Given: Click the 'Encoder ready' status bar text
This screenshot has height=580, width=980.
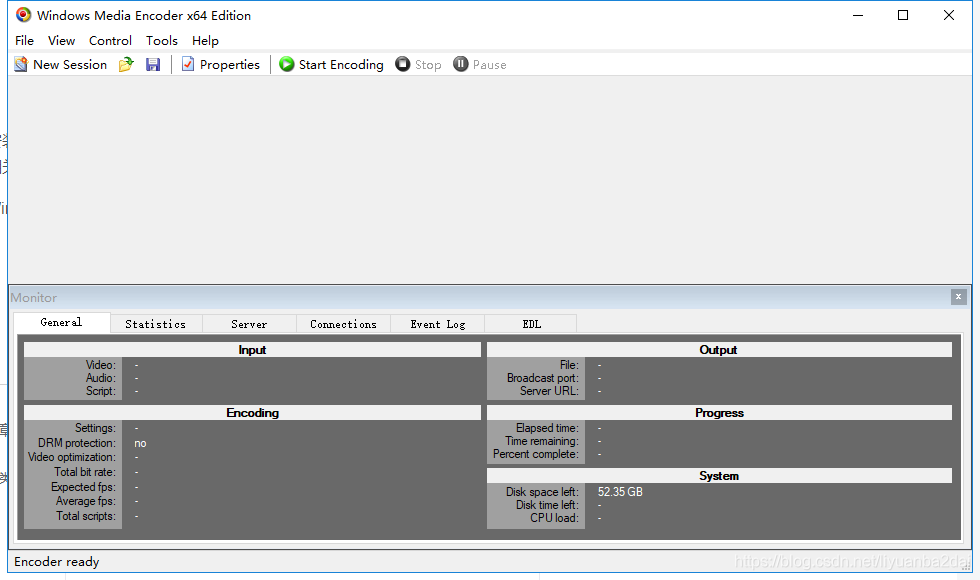Looking at the screenshot, I should (x=57, y=561).
